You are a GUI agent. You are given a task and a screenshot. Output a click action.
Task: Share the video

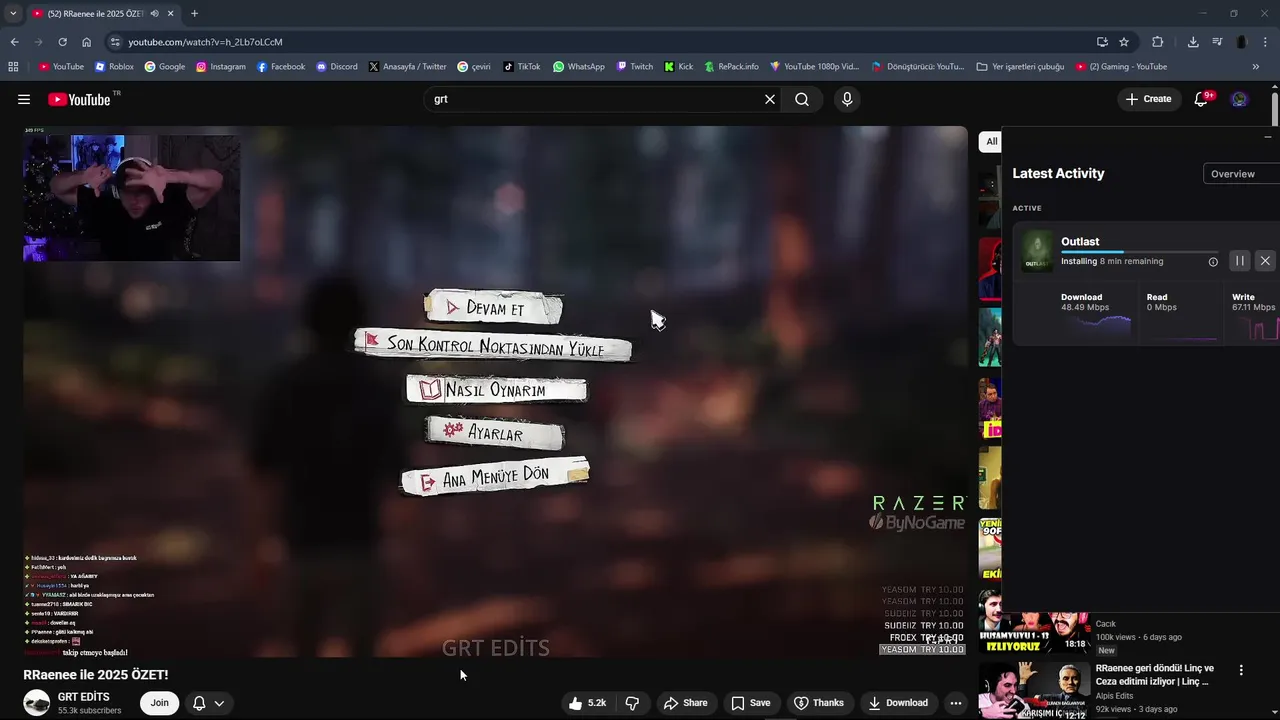(x=685, y=703)
